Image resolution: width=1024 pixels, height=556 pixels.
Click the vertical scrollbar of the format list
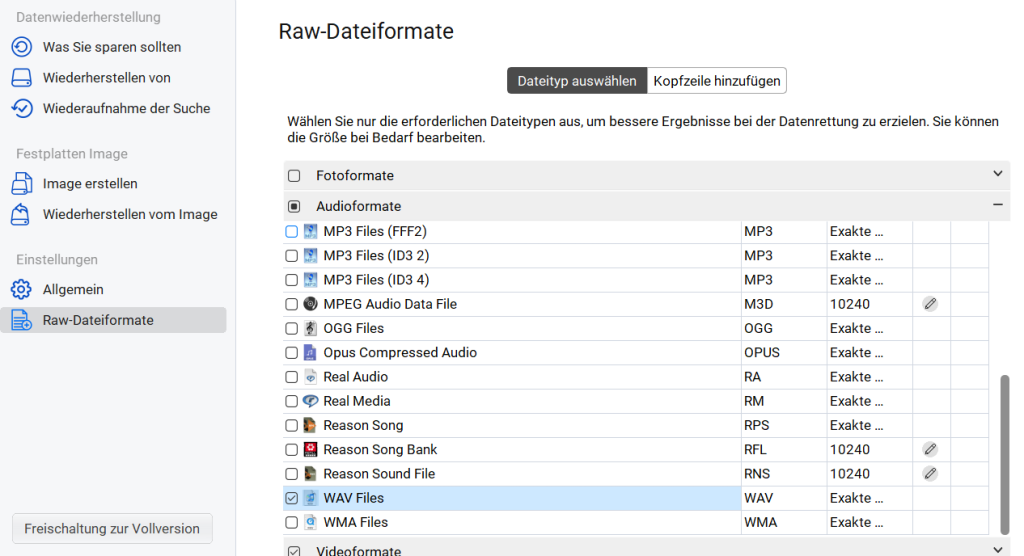click(1004, 454)
